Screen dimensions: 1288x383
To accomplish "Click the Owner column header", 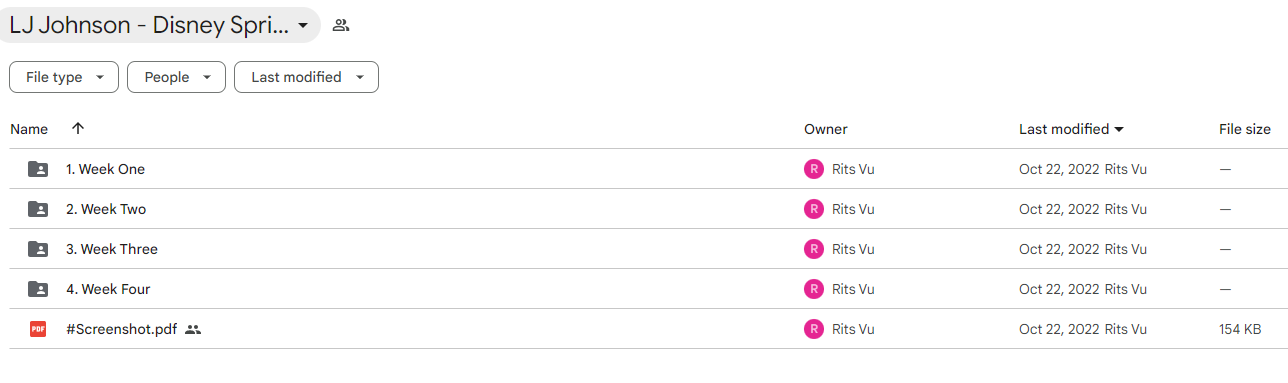I will 825,129.
